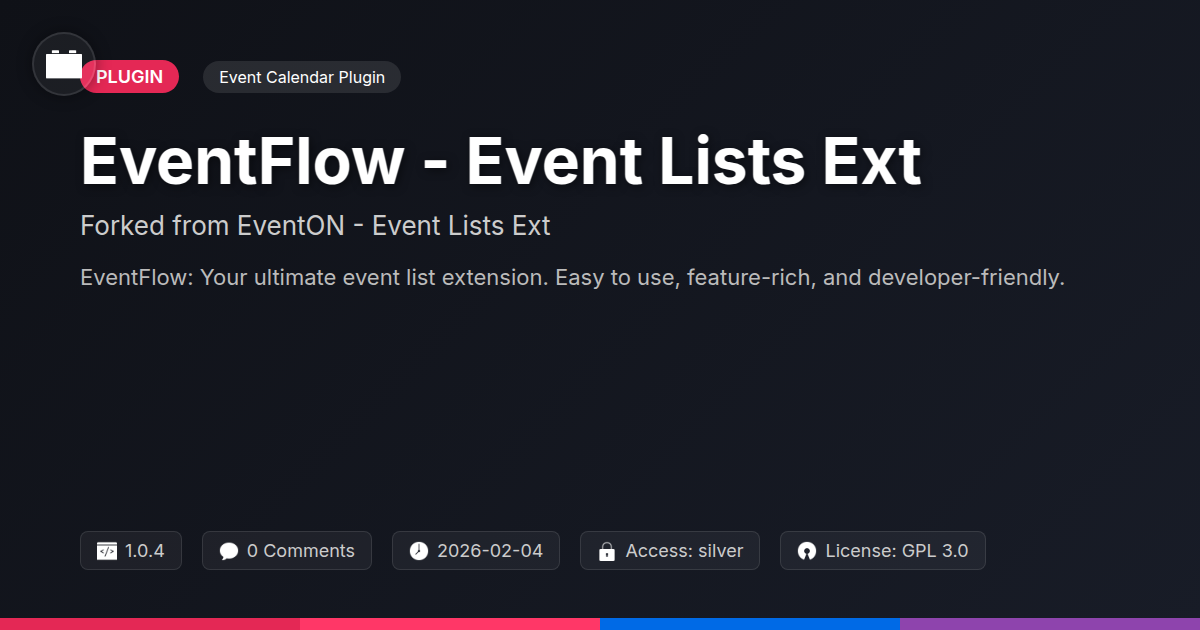Viewport: 1200px width, 630px height.
Task: Click the 2026-02-04 date badge
Action: pyautogui.click(x=476, y=551)
